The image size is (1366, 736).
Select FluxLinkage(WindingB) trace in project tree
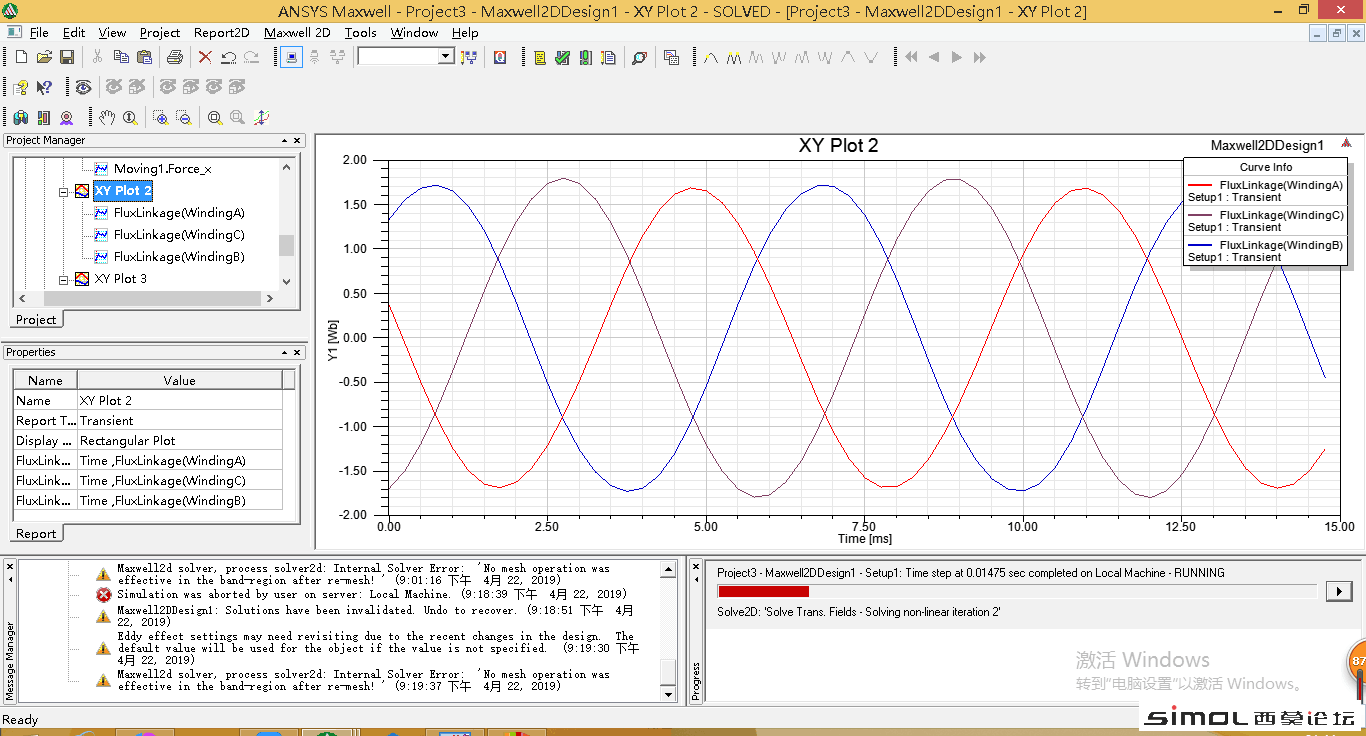(179, 257)
